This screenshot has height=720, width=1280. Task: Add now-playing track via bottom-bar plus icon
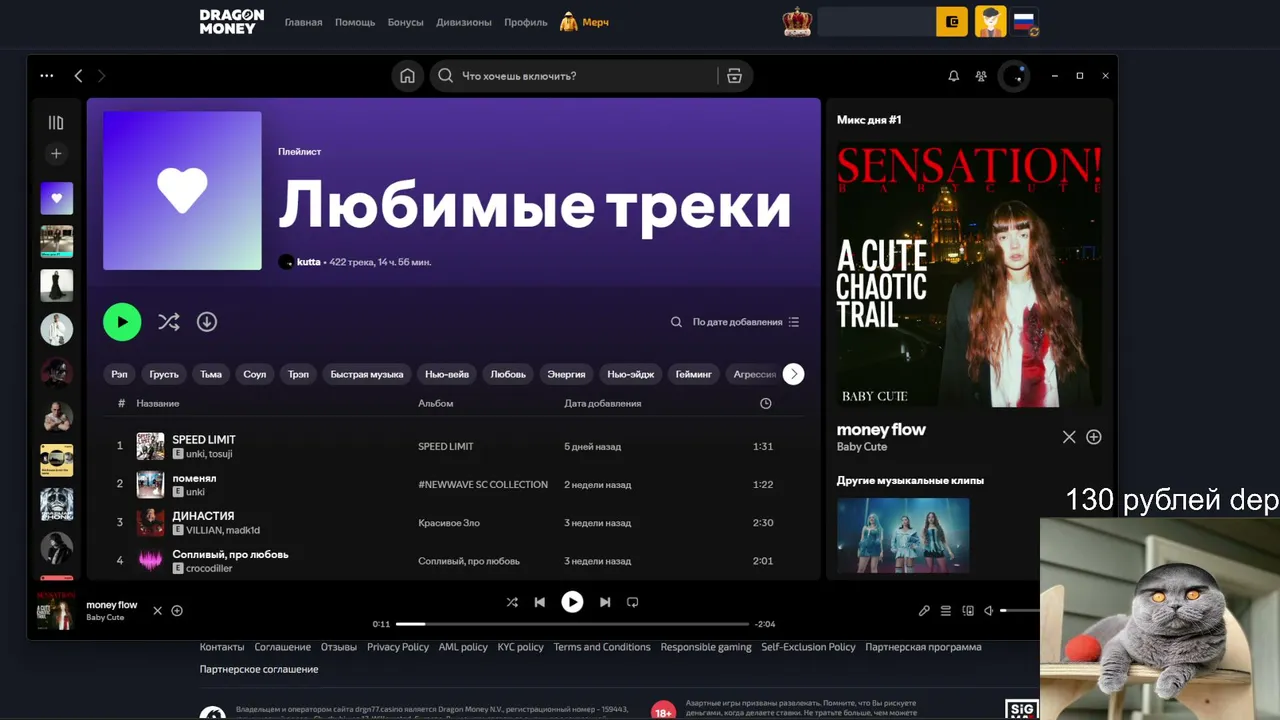click(x=177, y=611)
